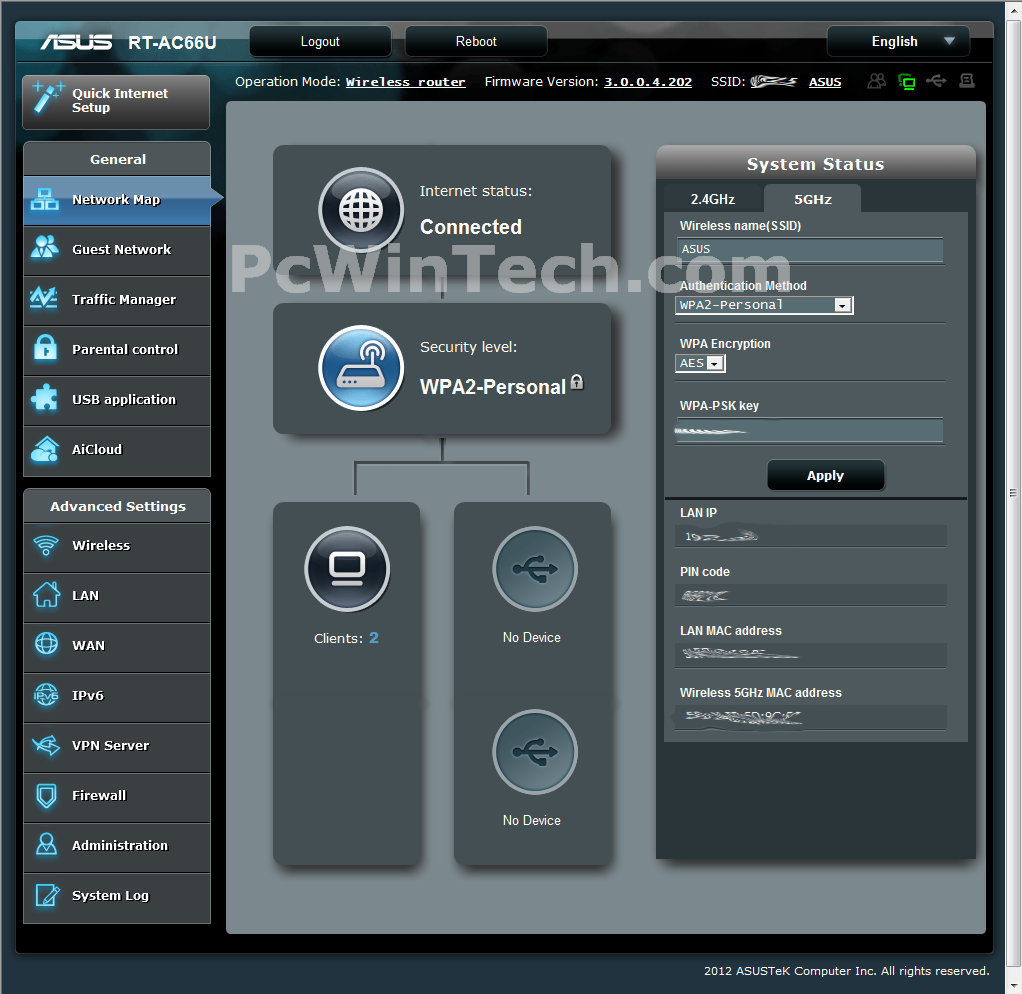Click the Logout button
The width and height of the screenshot is (1022, 994).
[x=320, y=42]
